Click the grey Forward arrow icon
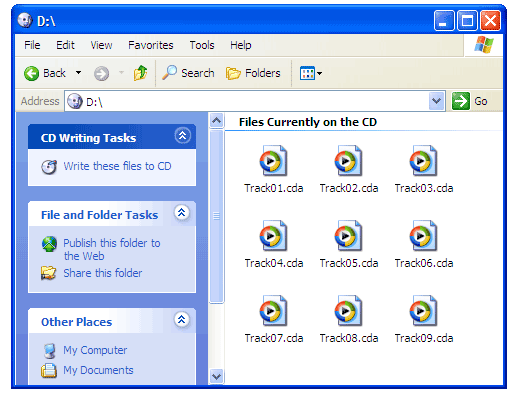The height and width of the screenshot is (399, 527). [x=101, y=73]
